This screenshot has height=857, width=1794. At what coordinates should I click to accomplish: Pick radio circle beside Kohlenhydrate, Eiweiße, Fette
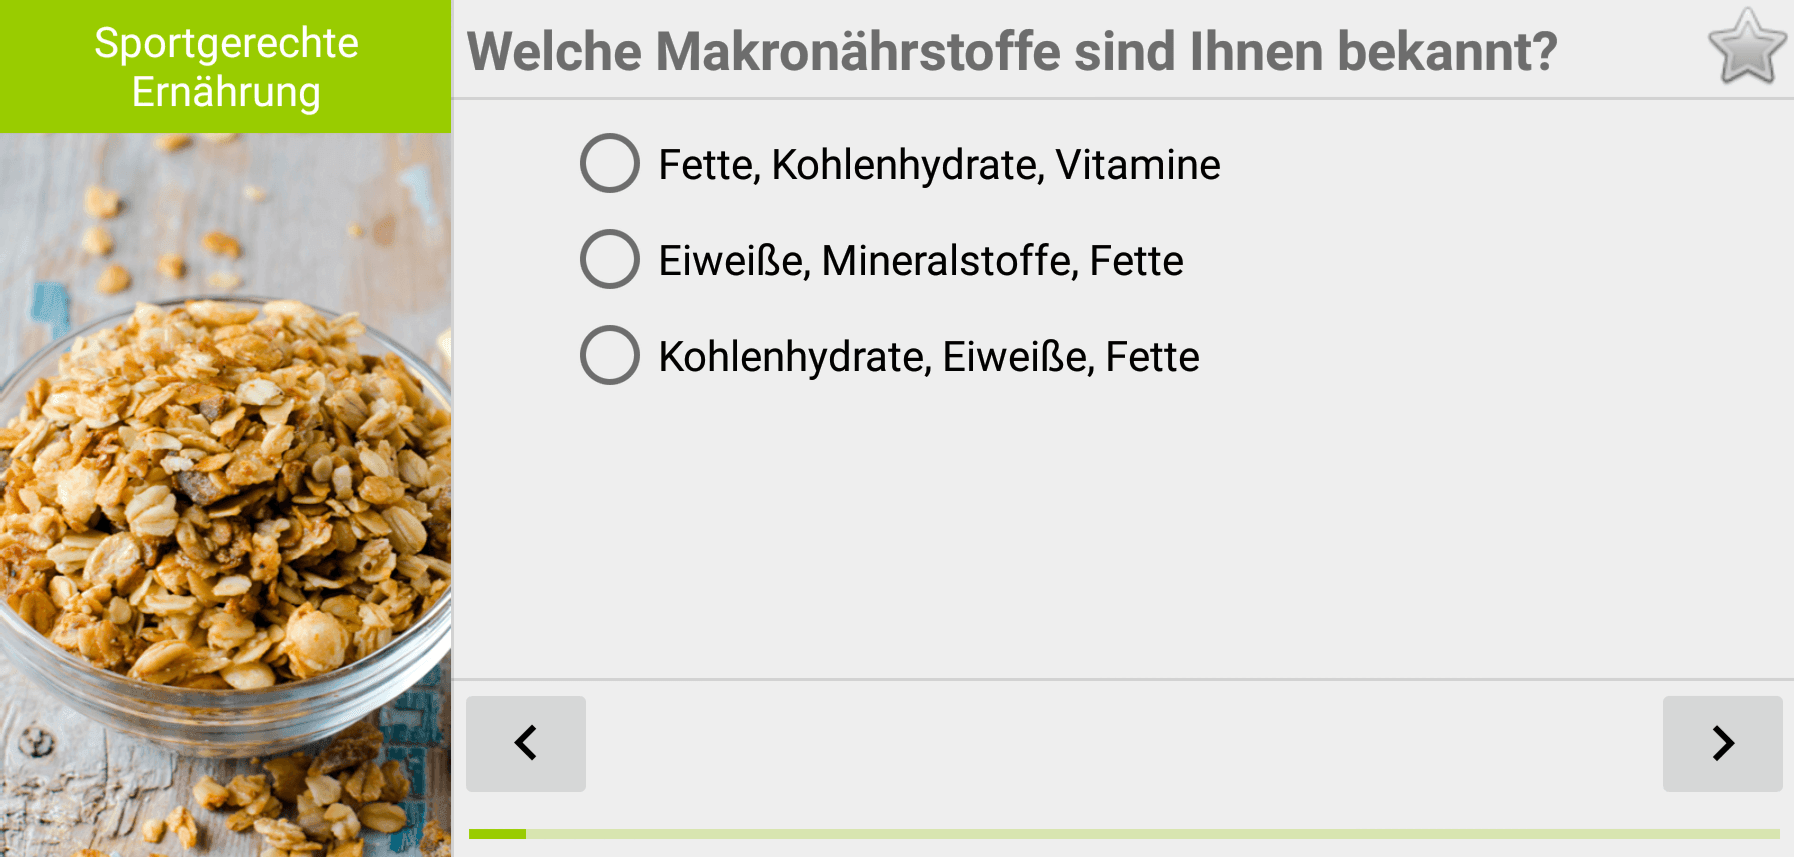(x=610, y=355)
